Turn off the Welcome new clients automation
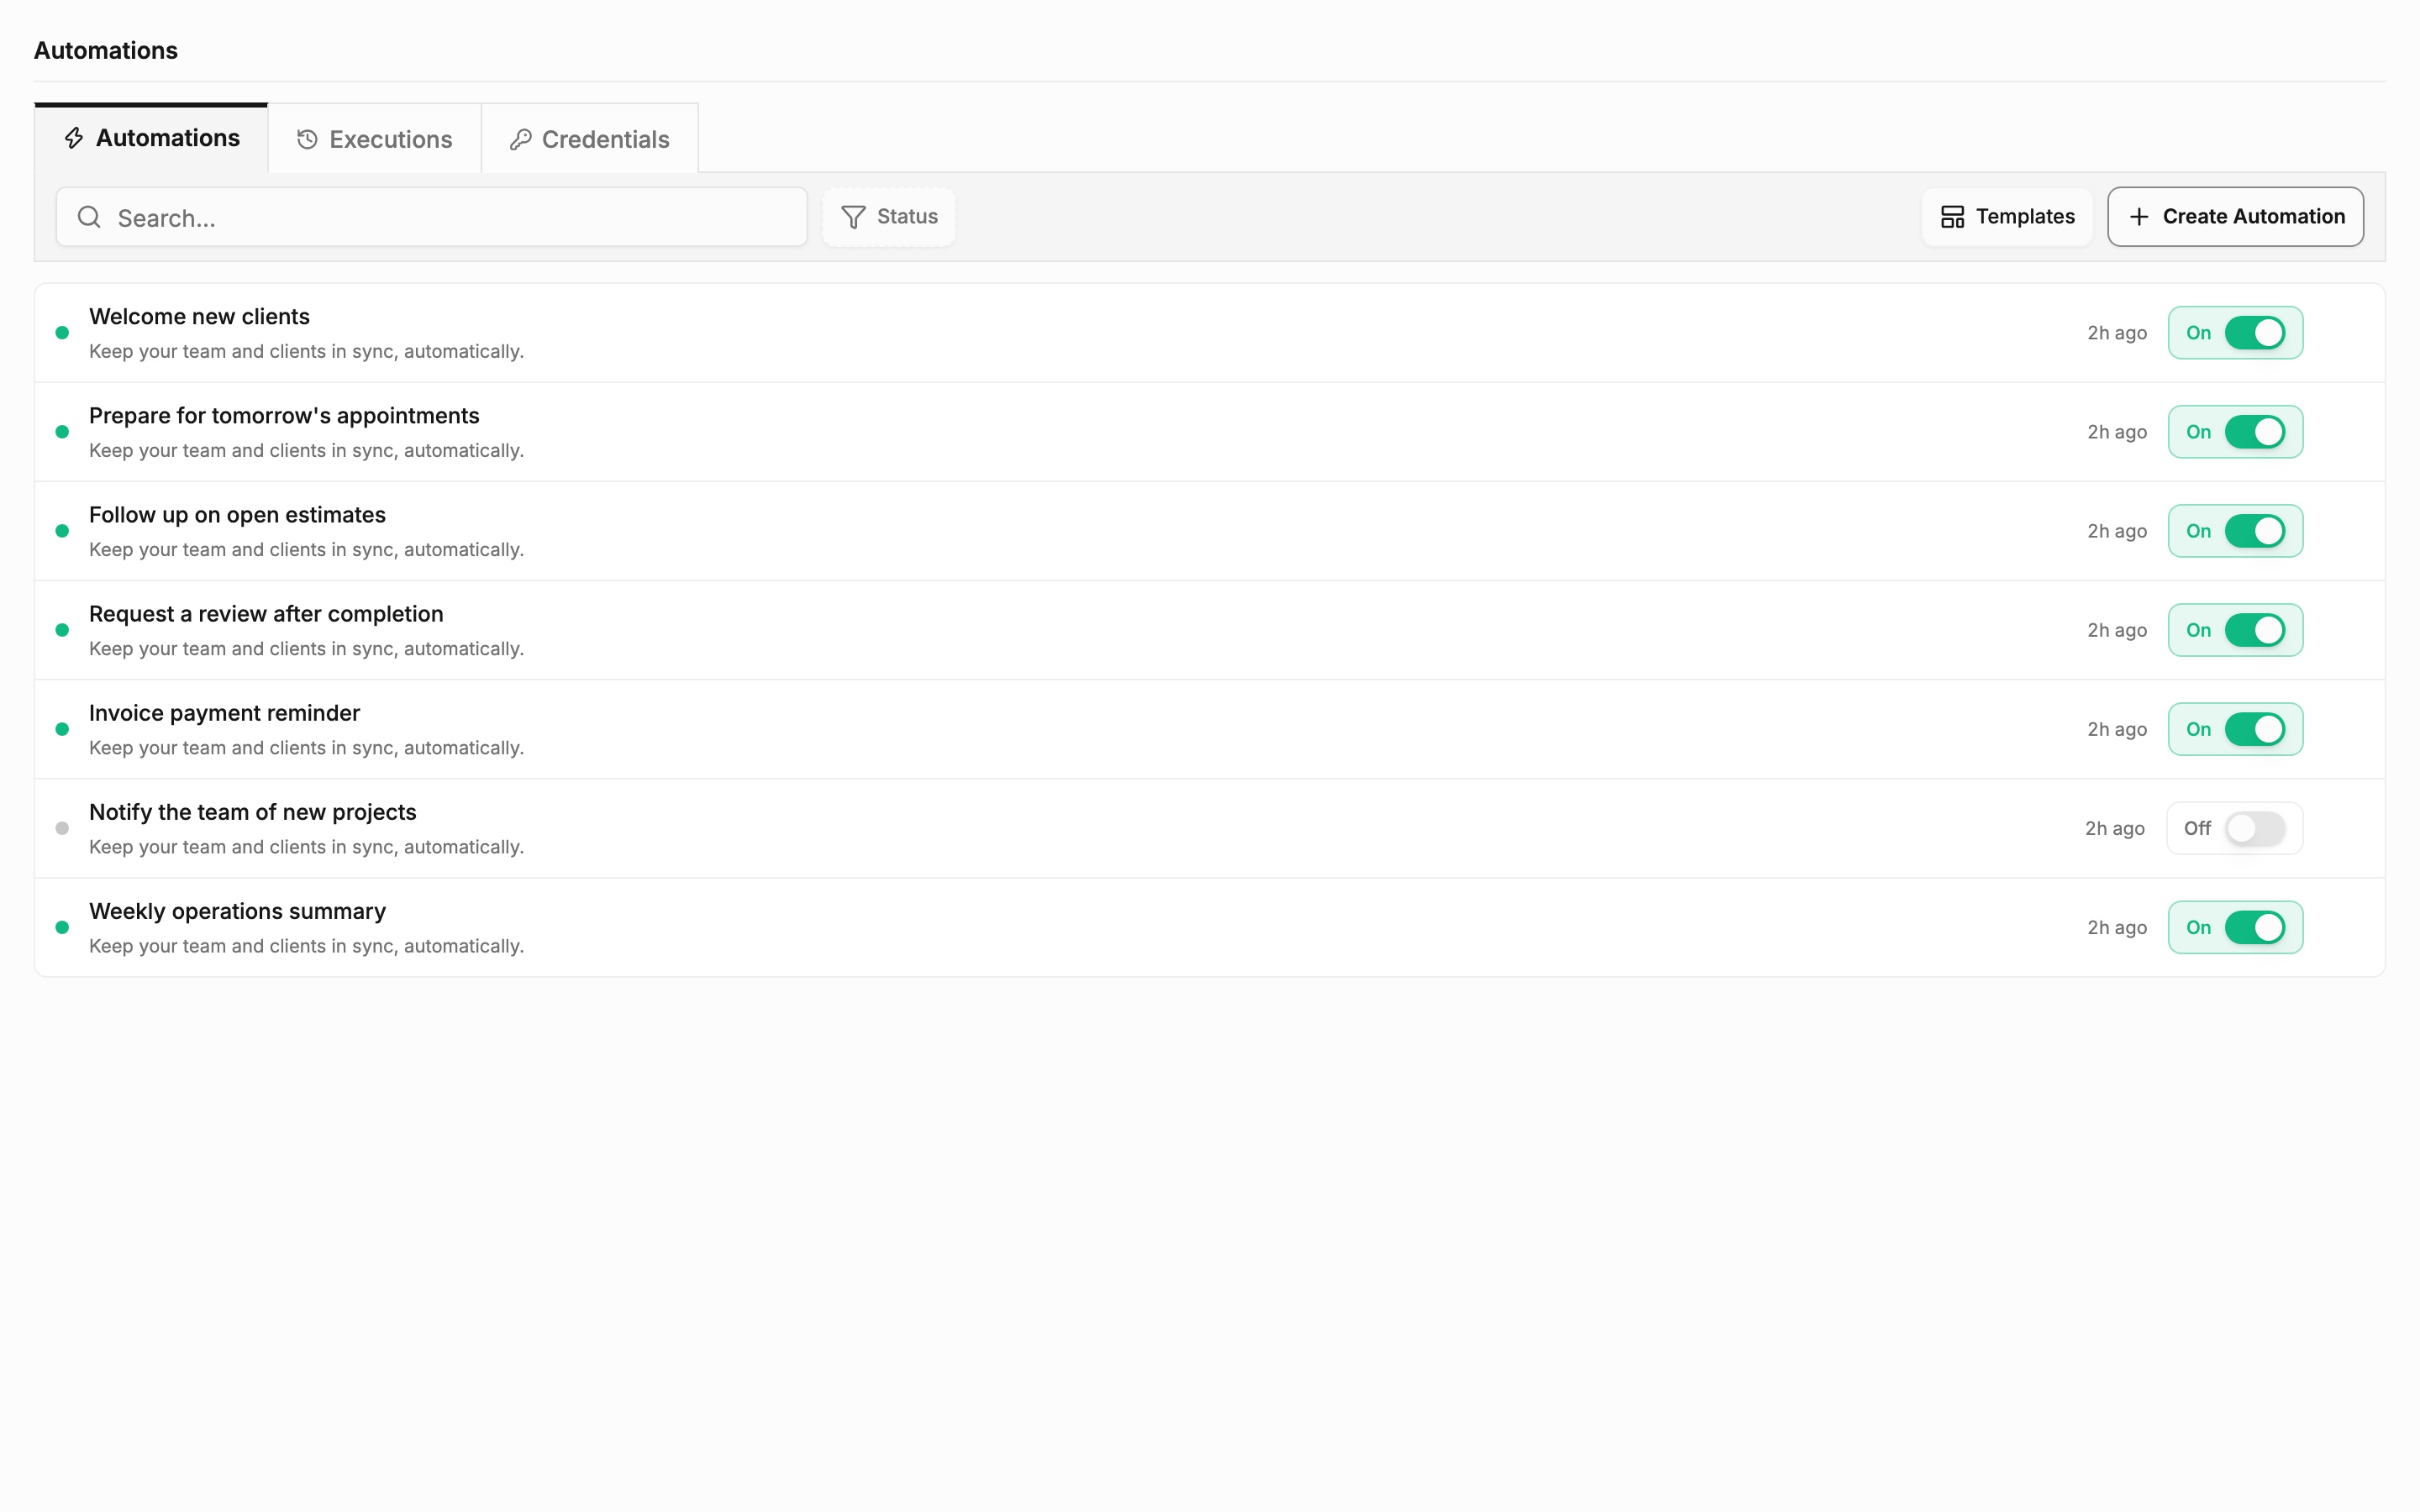This screenshot has width=2420, height=1512. (x=2255, y=333)
